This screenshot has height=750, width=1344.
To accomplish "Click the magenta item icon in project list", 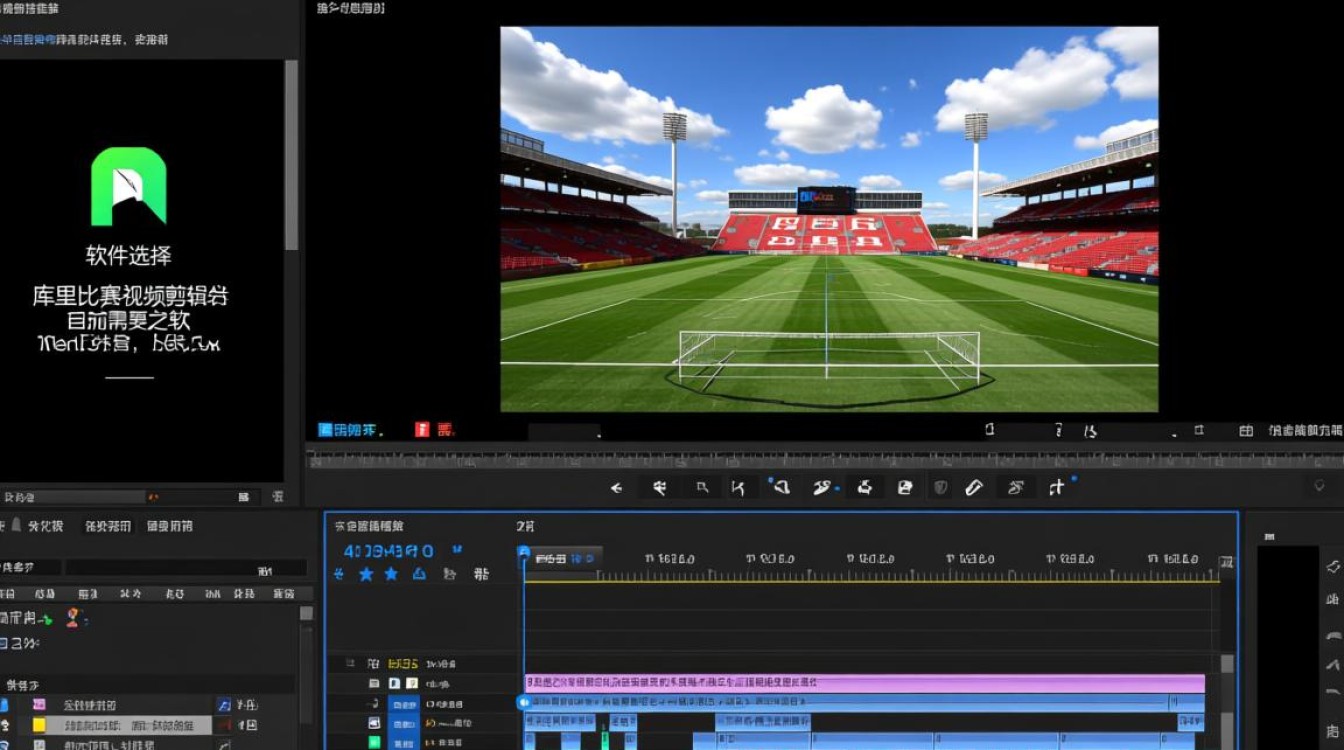I will 39,704.
